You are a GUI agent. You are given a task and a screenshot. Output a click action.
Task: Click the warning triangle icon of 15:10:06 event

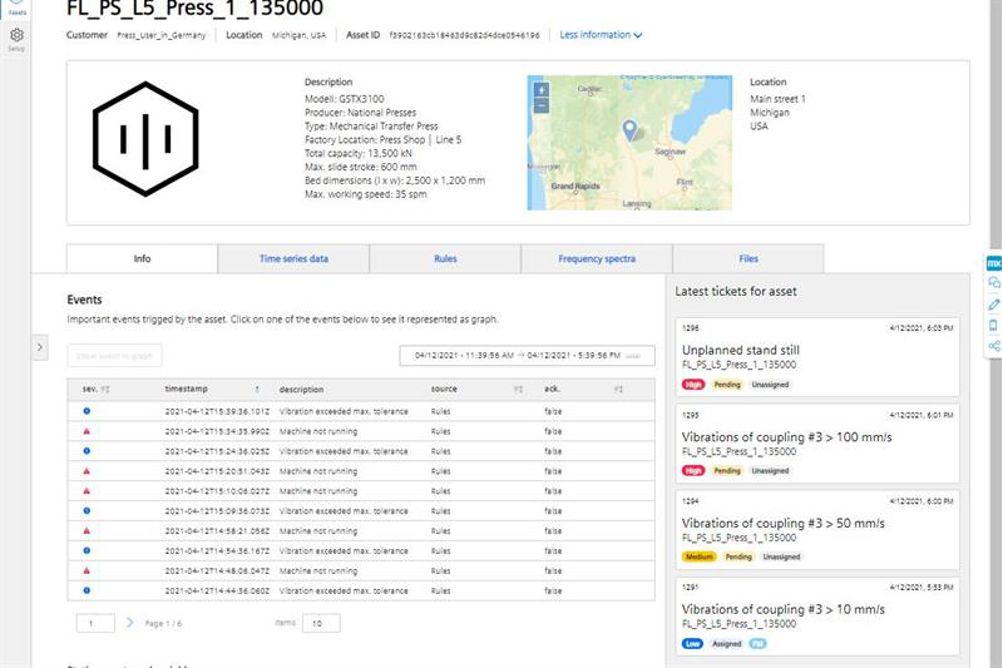[x=87, y=491]
